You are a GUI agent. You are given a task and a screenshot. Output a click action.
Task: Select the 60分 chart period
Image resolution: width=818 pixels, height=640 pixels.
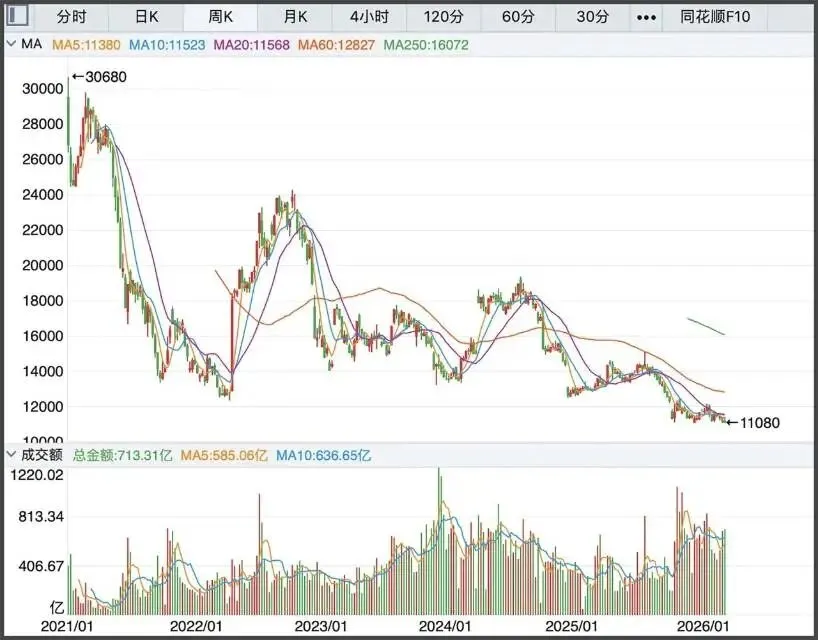click(518, 17)
